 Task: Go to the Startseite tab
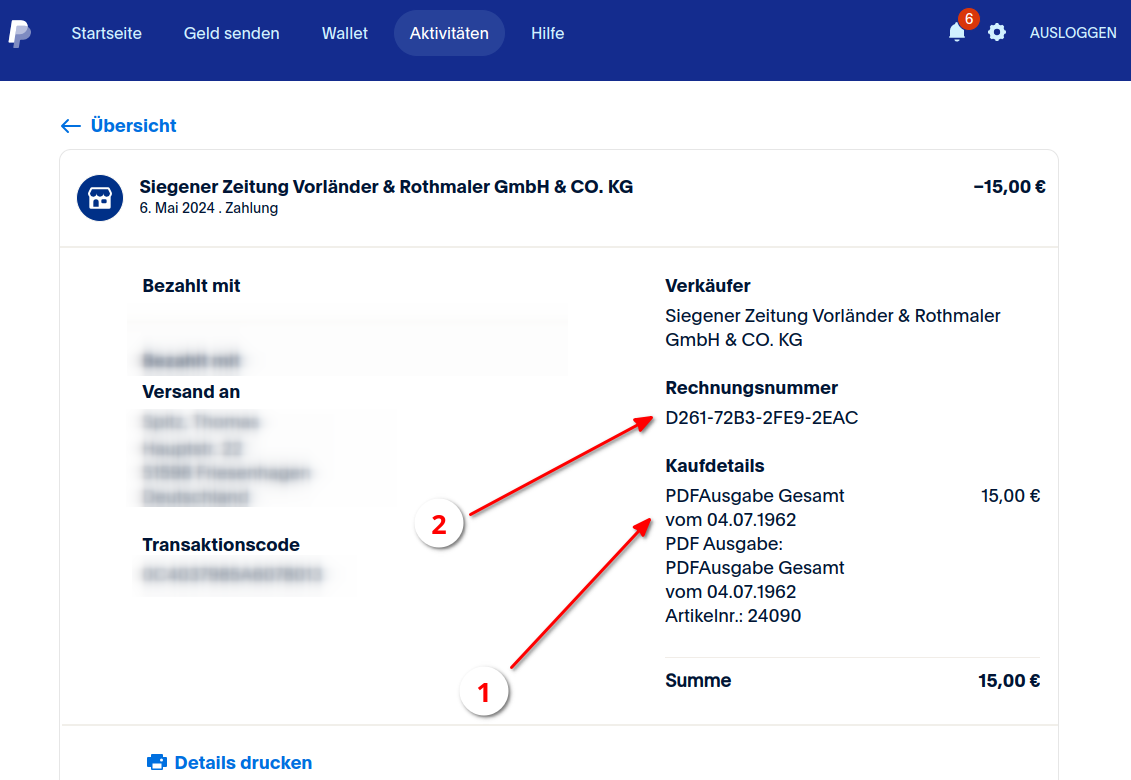coord(107,33)
